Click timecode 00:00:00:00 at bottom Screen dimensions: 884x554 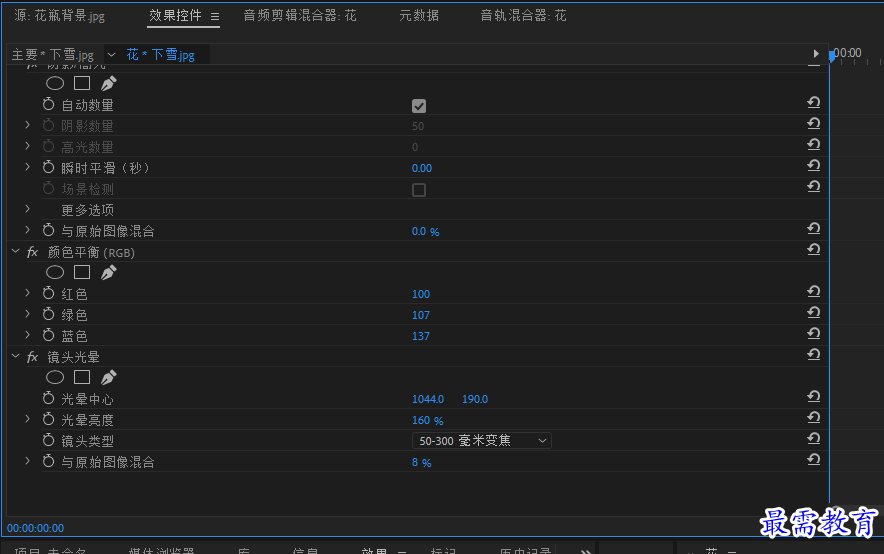(36, 528)
